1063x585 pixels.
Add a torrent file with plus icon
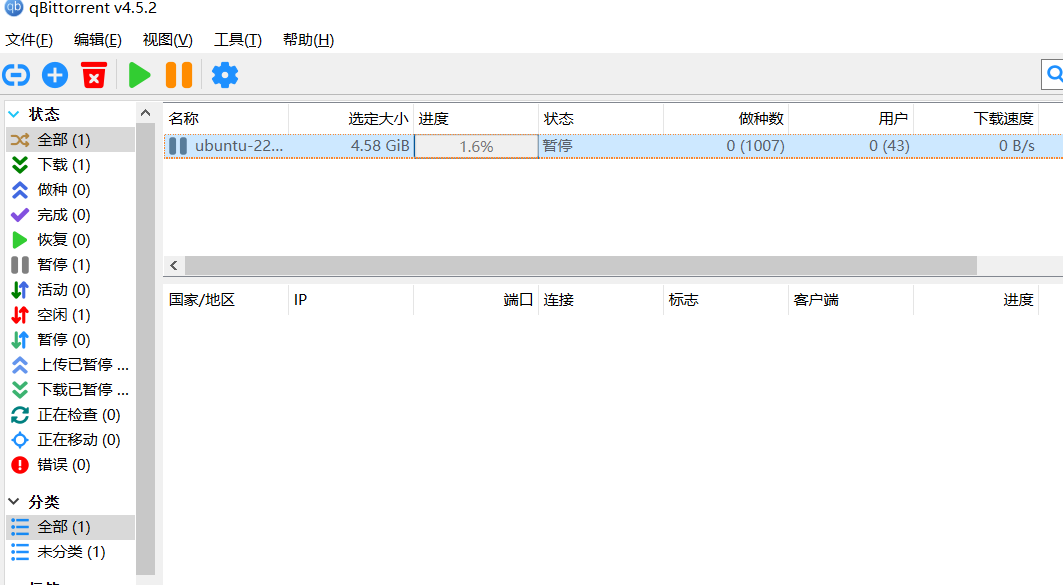55,75
